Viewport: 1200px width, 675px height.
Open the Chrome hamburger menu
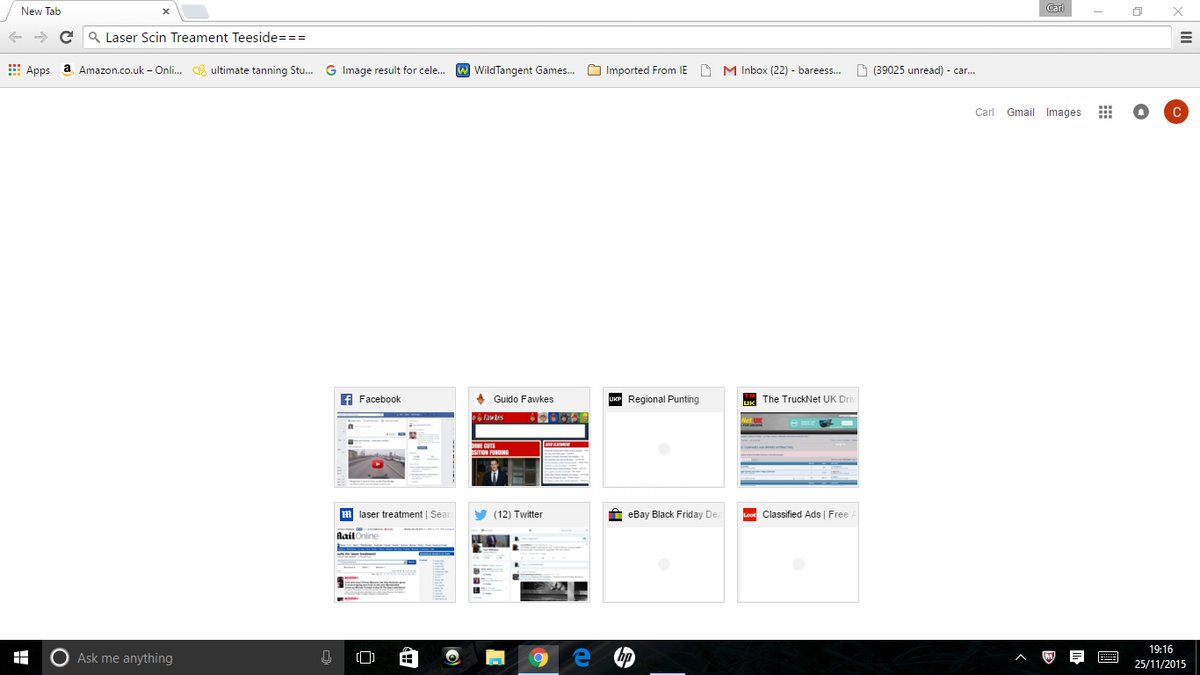click(x=1185, y=37)
